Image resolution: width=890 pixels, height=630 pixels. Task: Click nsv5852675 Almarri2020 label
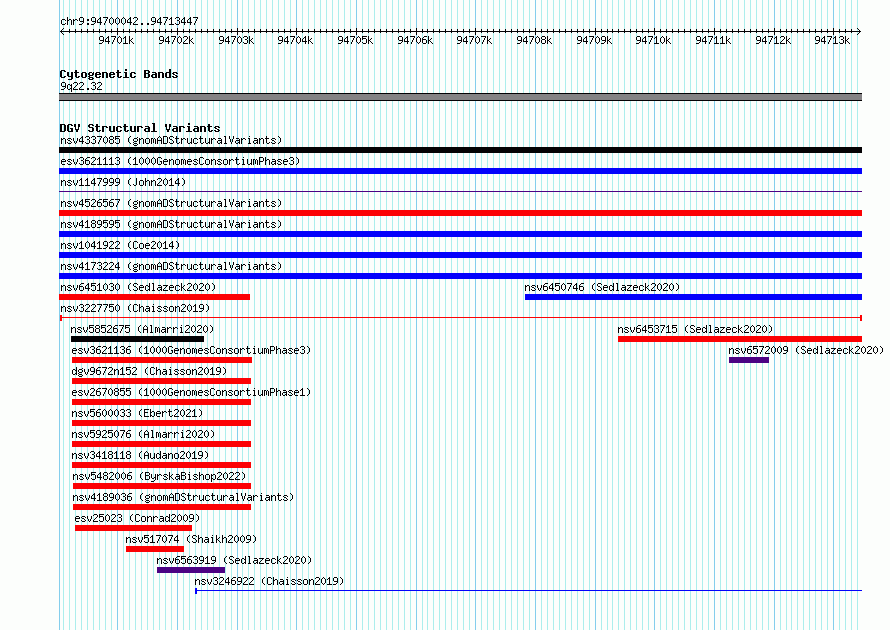click(x=142, y=329)
